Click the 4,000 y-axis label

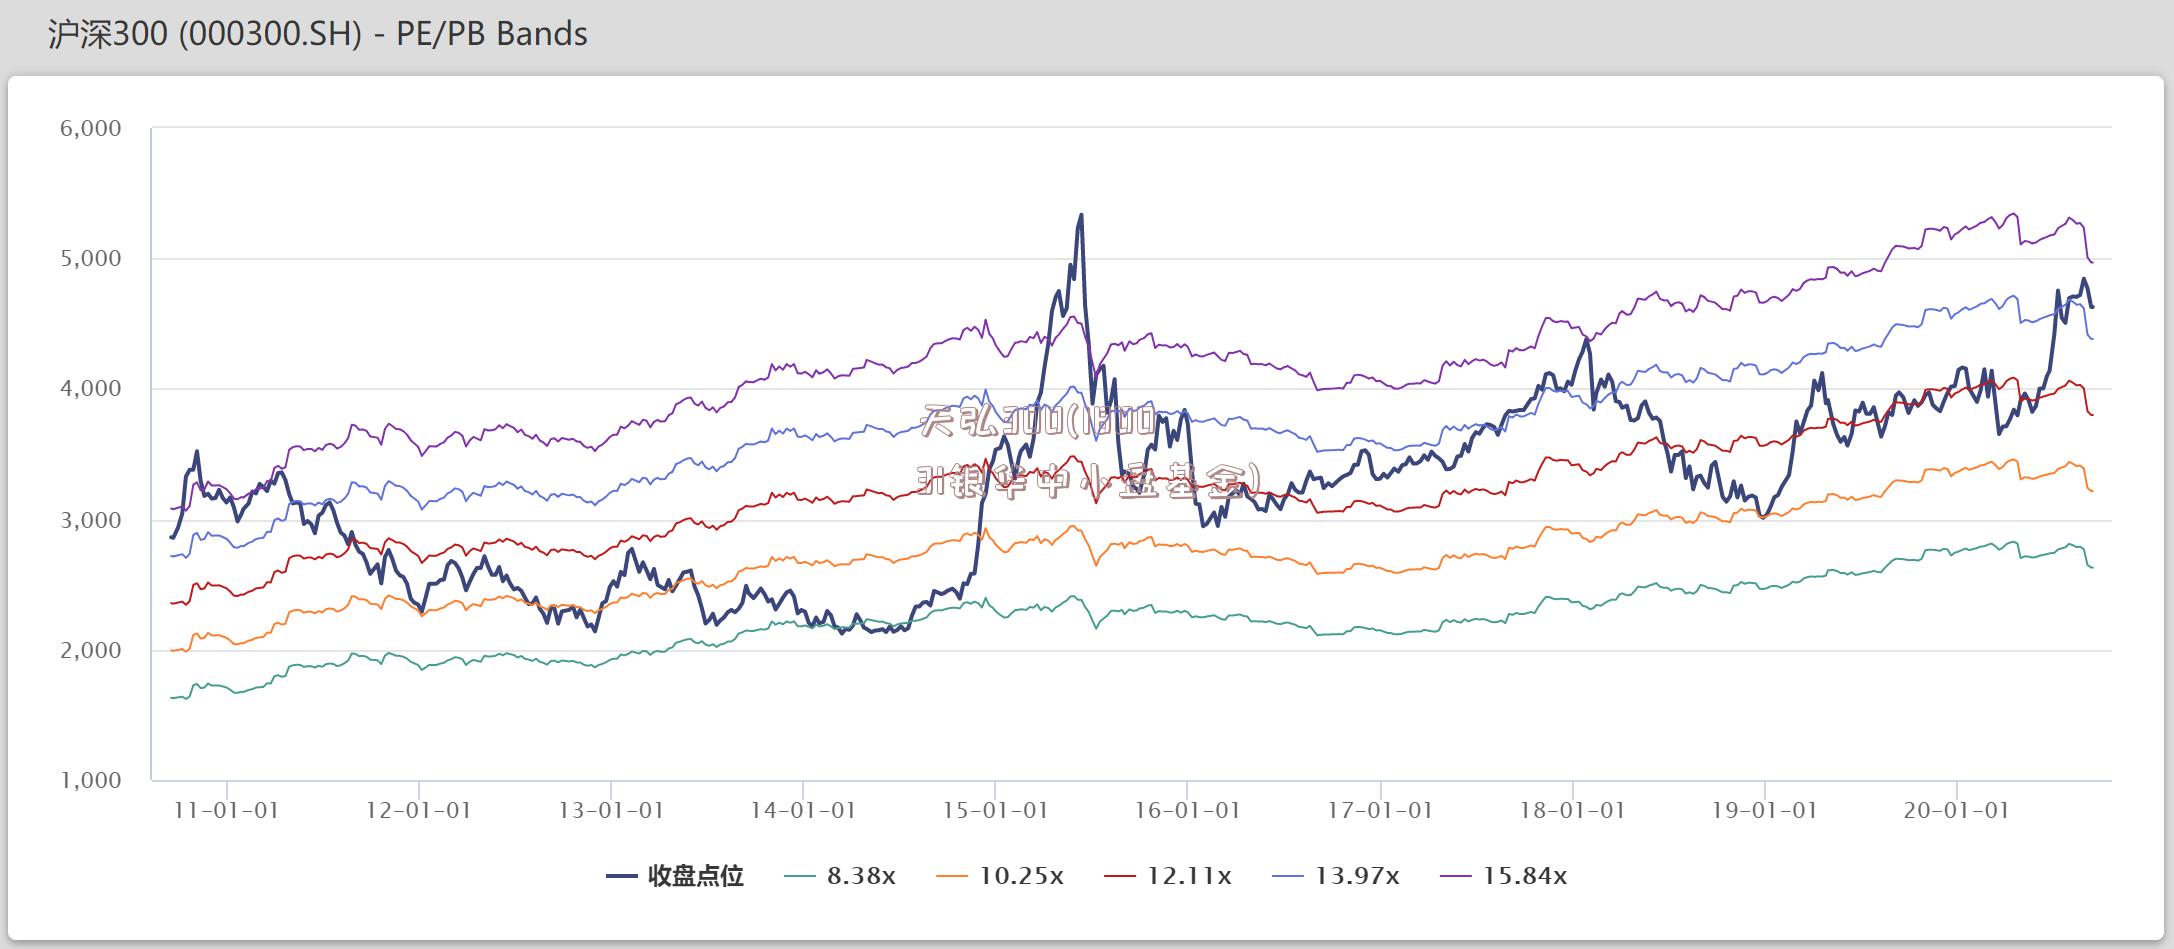point(91,389)
